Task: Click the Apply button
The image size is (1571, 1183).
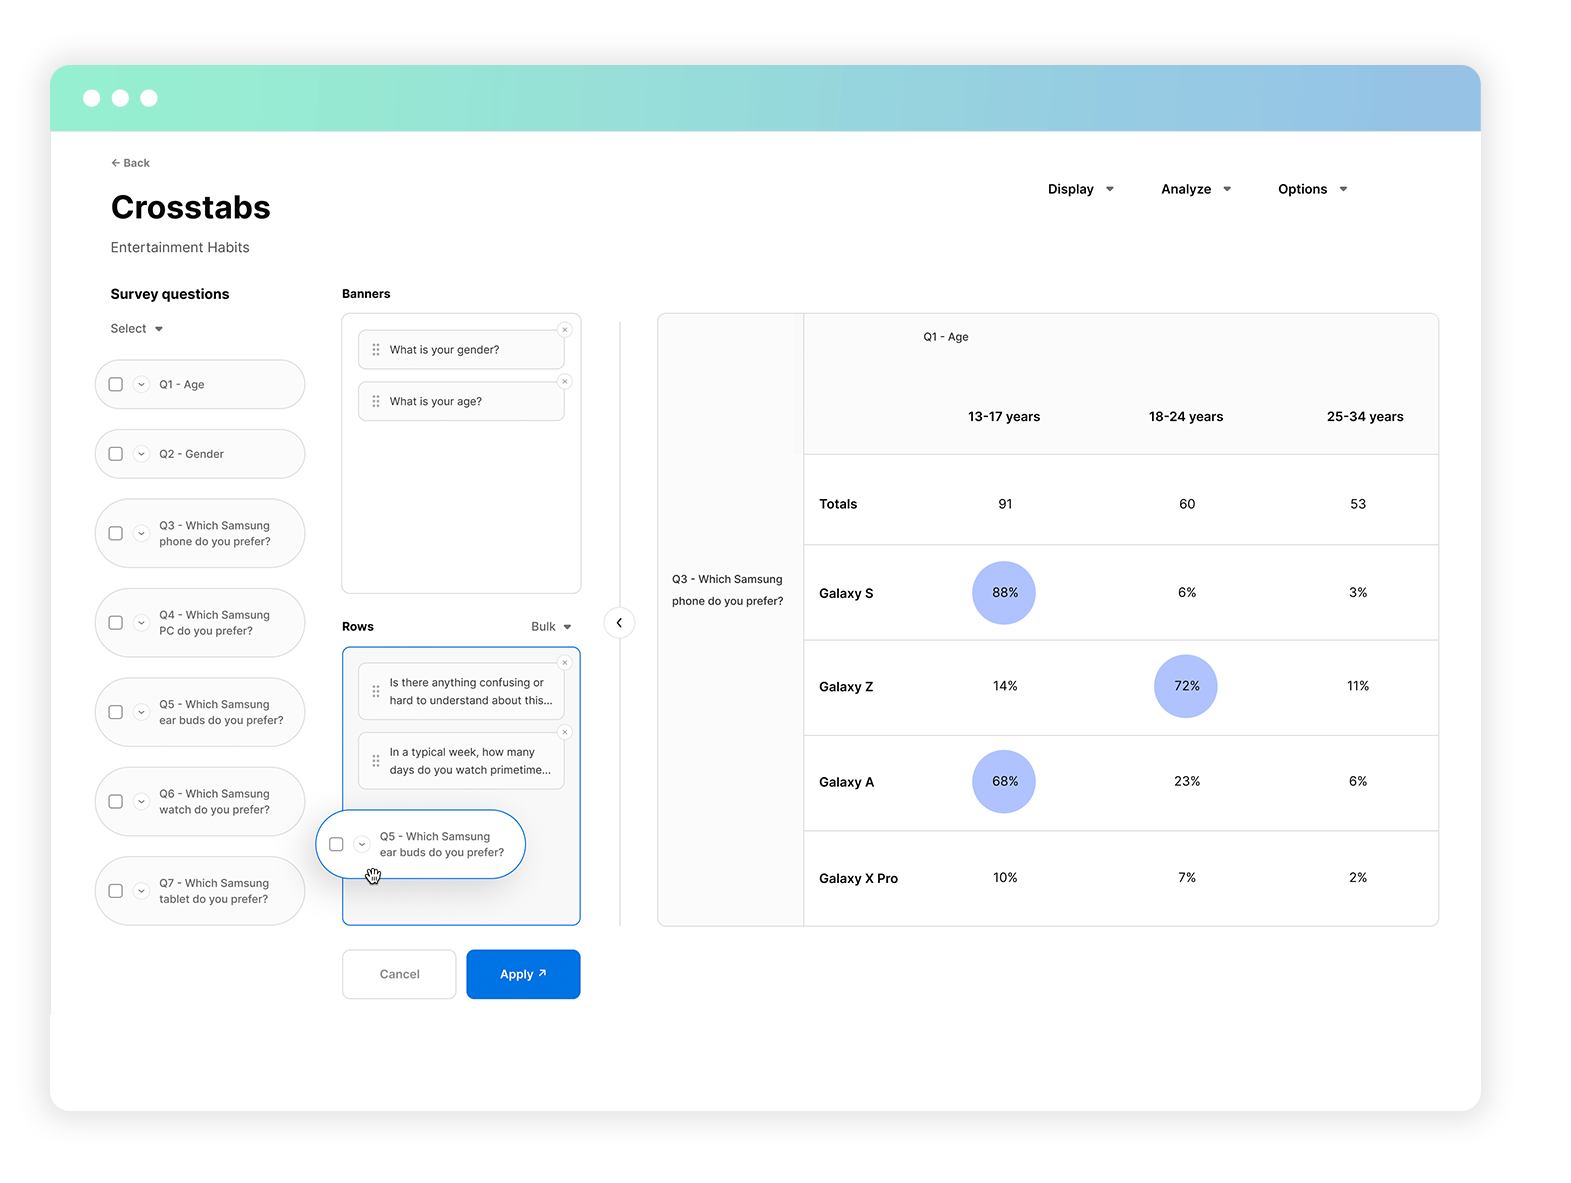Action: point(523,974)
